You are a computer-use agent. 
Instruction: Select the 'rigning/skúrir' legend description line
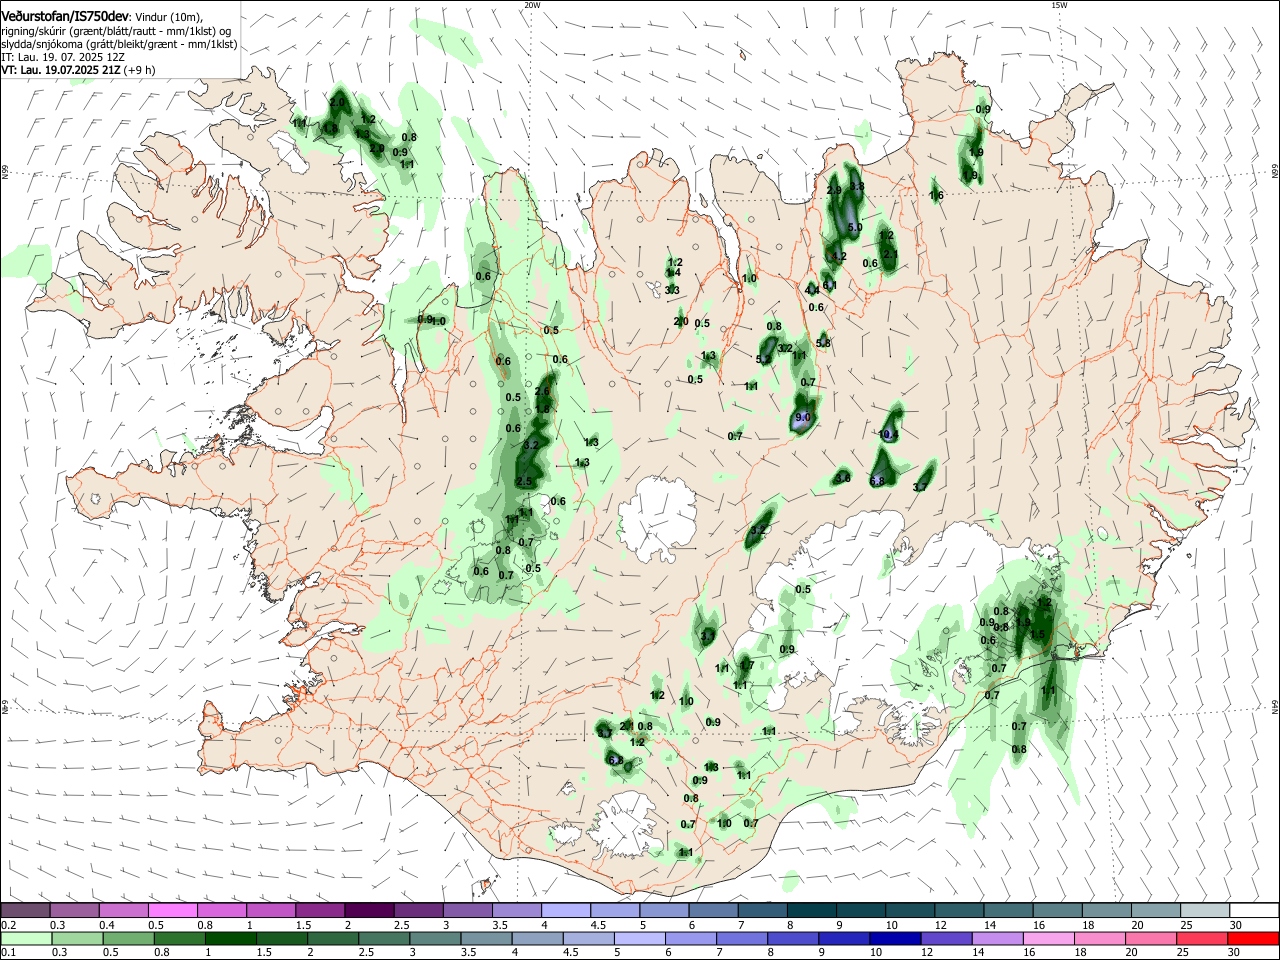[116, 31]
